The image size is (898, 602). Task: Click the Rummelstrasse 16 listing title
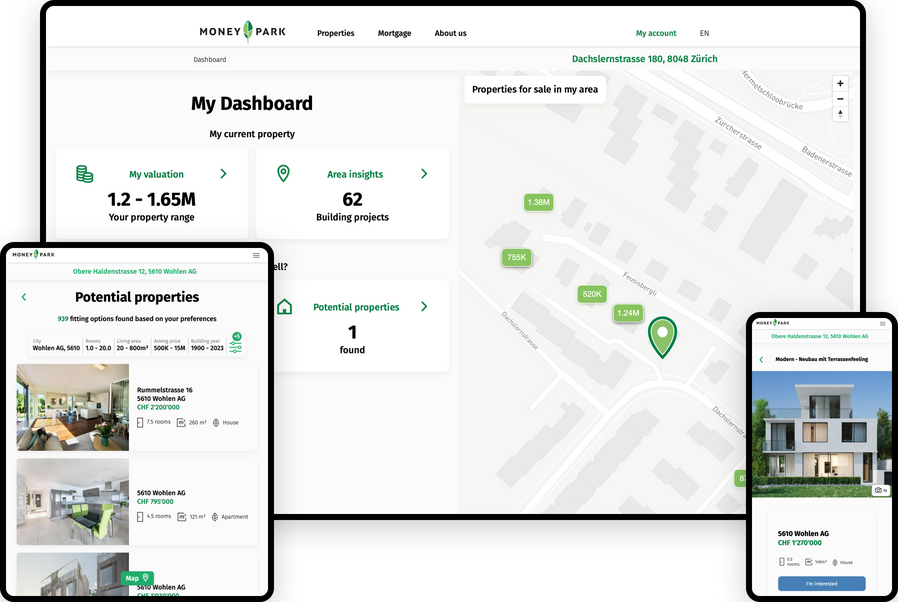(165, 390)
